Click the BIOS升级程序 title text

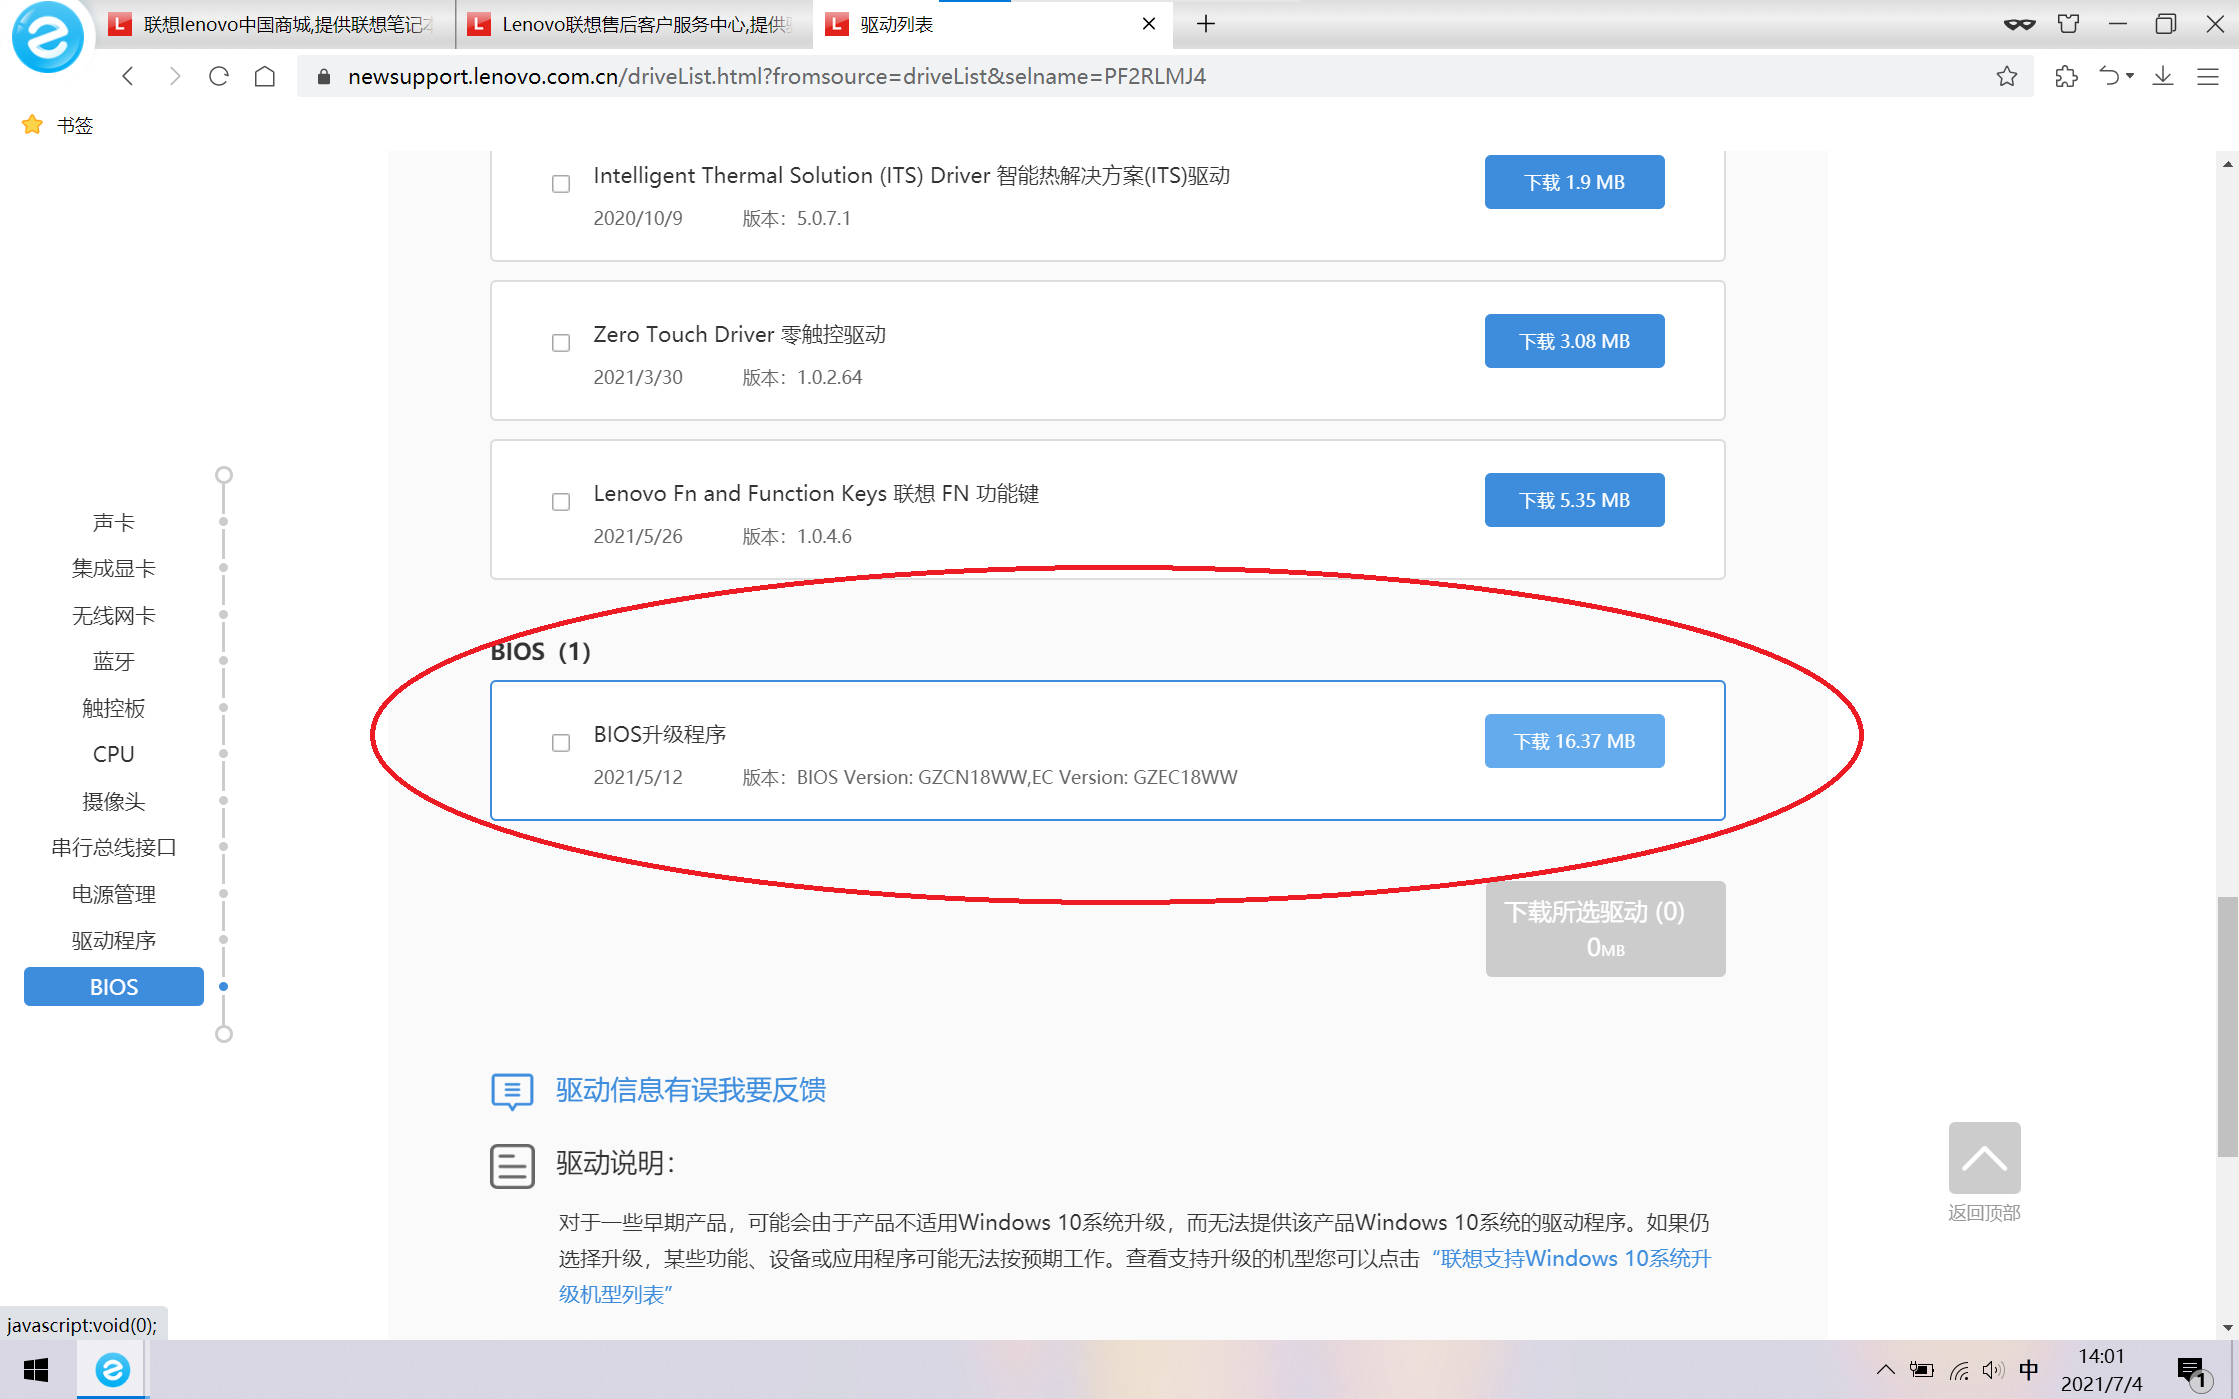coord(660,735)
